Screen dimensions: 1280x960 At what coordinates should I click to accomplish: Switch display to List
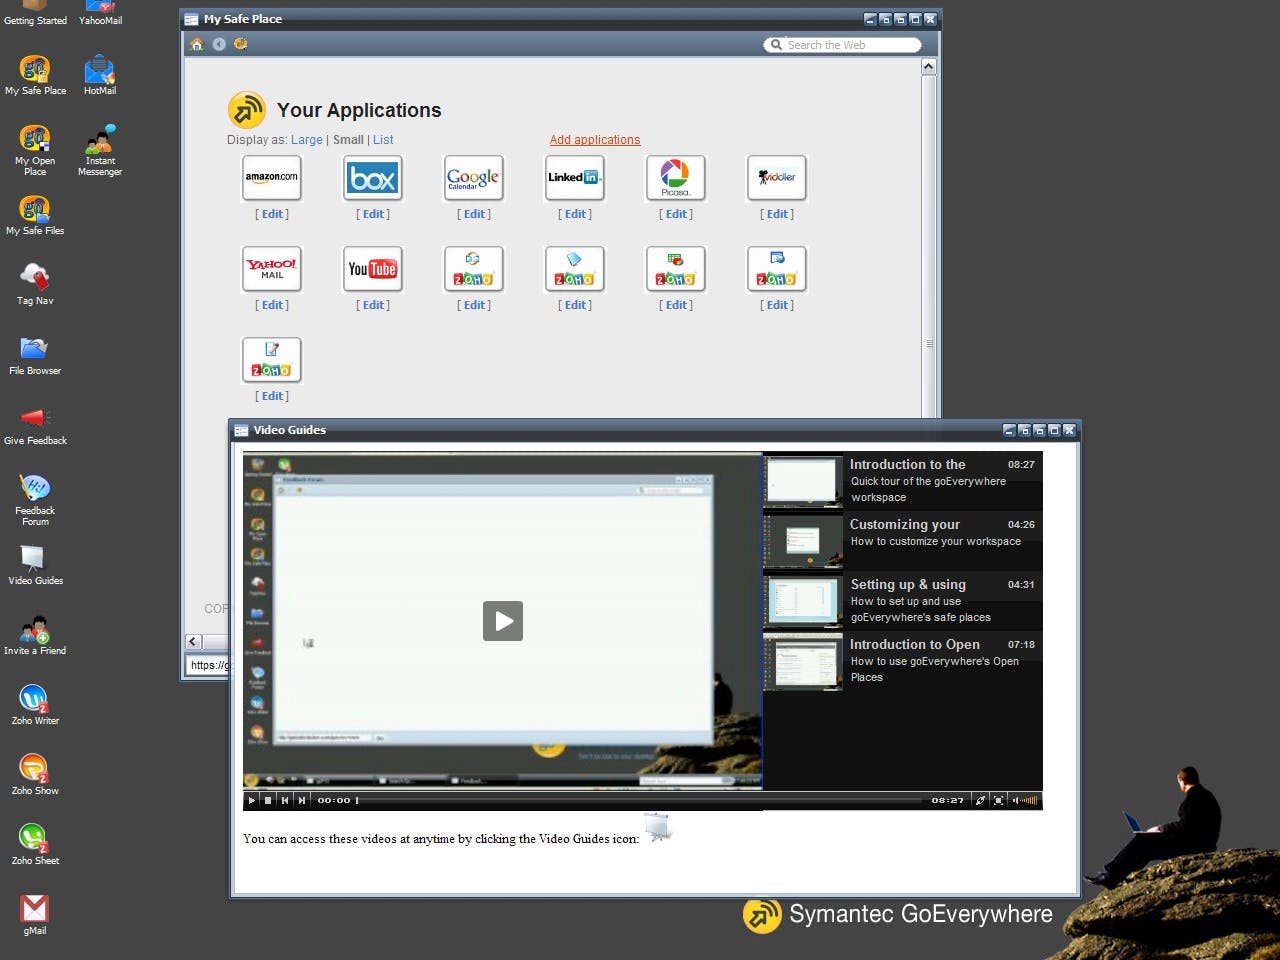383,140
